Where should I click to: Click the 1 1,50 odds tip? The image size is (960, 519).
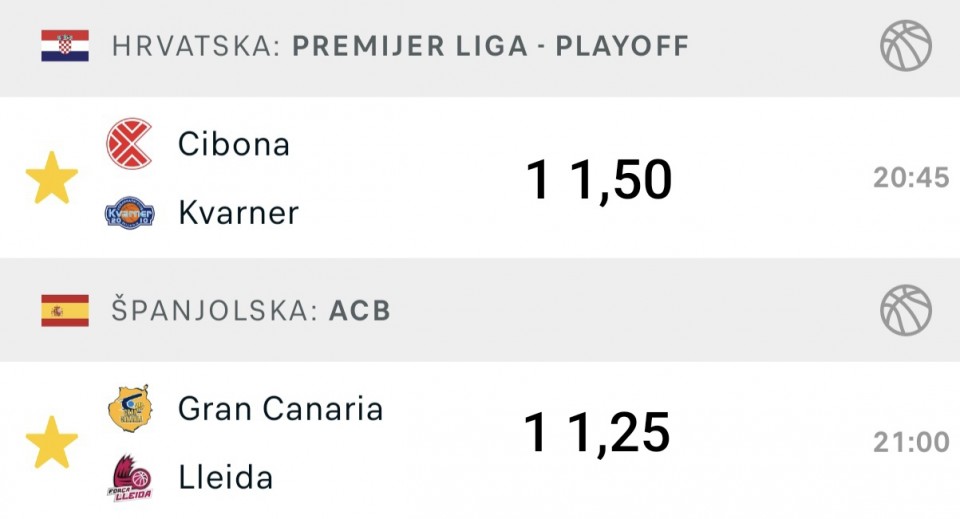click(599, 180)
